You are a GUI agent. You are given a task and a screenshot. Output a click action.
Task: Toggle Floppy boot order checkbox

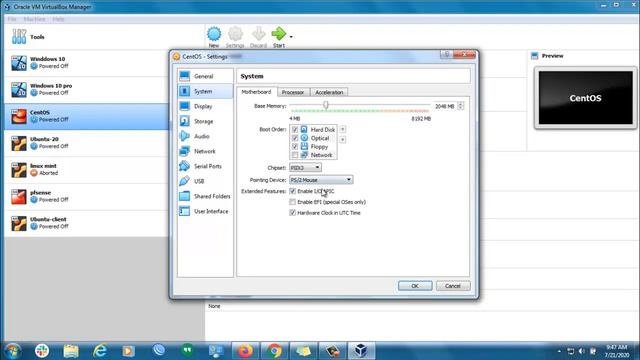(x=295, y=147)
